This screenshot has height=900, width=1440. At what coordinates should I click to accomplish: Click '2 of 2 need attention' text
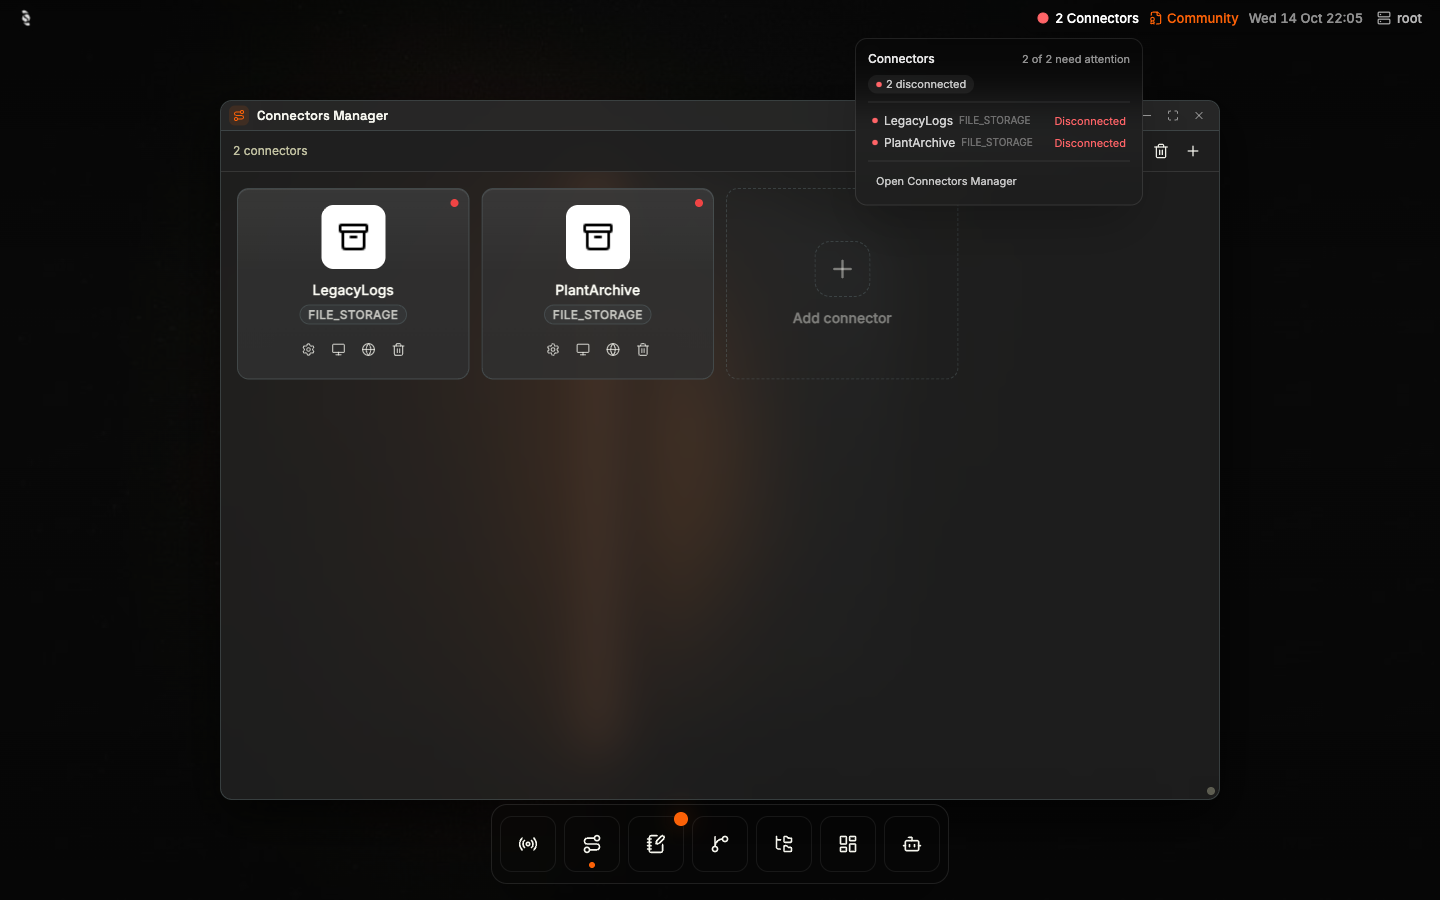point(1076,59)
